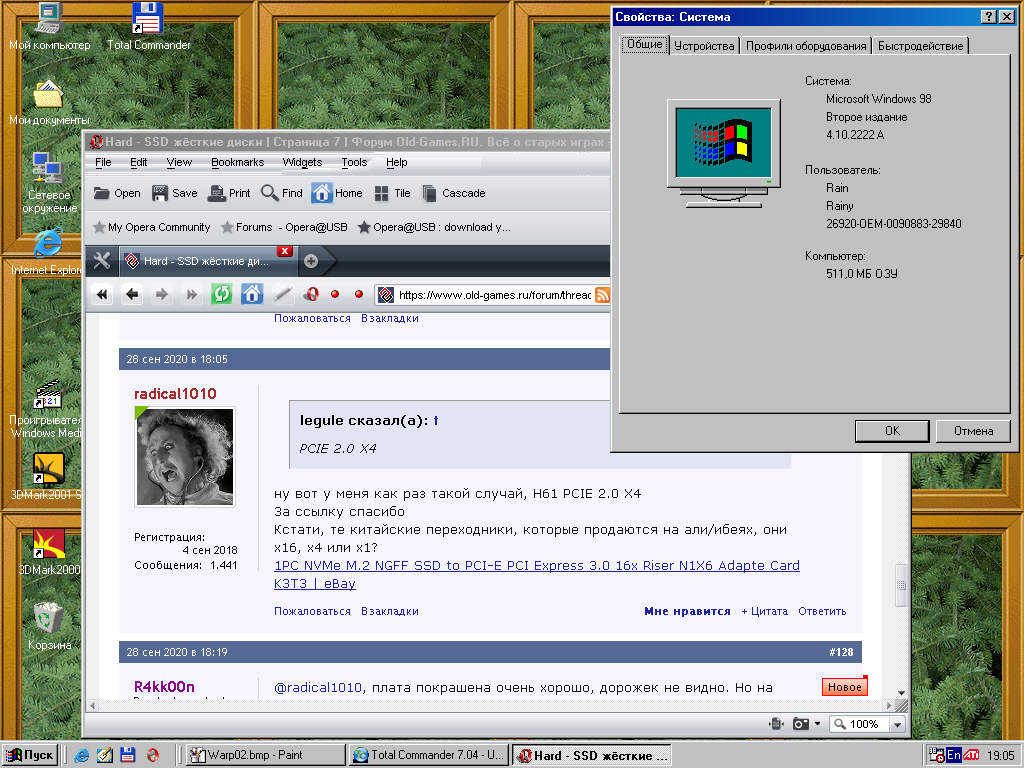Open the Tools menu in Opera

tap(354, 162)
